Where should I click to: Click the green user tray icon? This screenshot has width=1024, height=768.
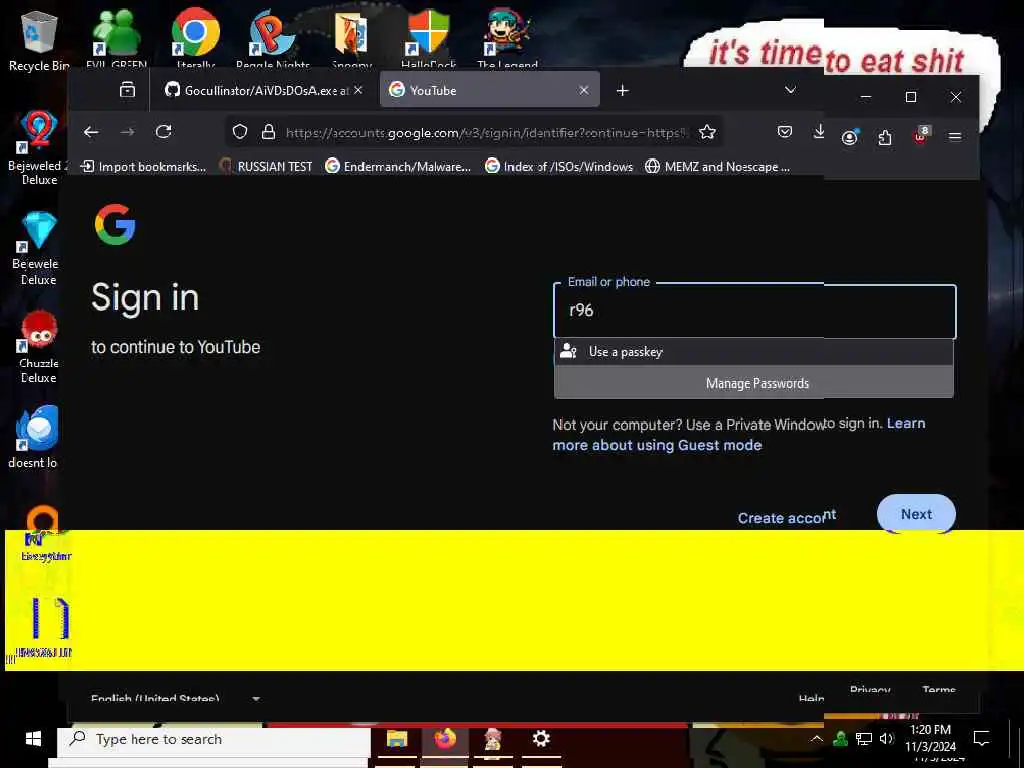(840, 739)
